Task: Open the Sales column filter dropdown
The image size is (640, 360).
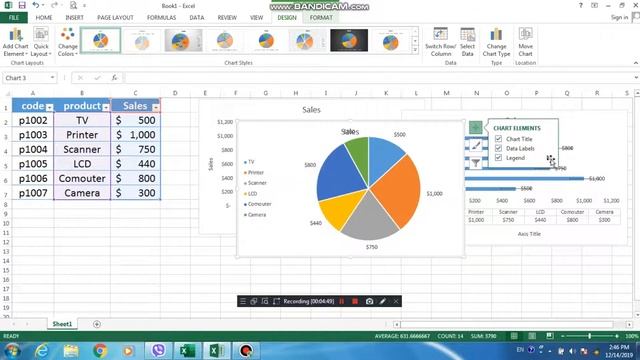Action: pos(156,107)
